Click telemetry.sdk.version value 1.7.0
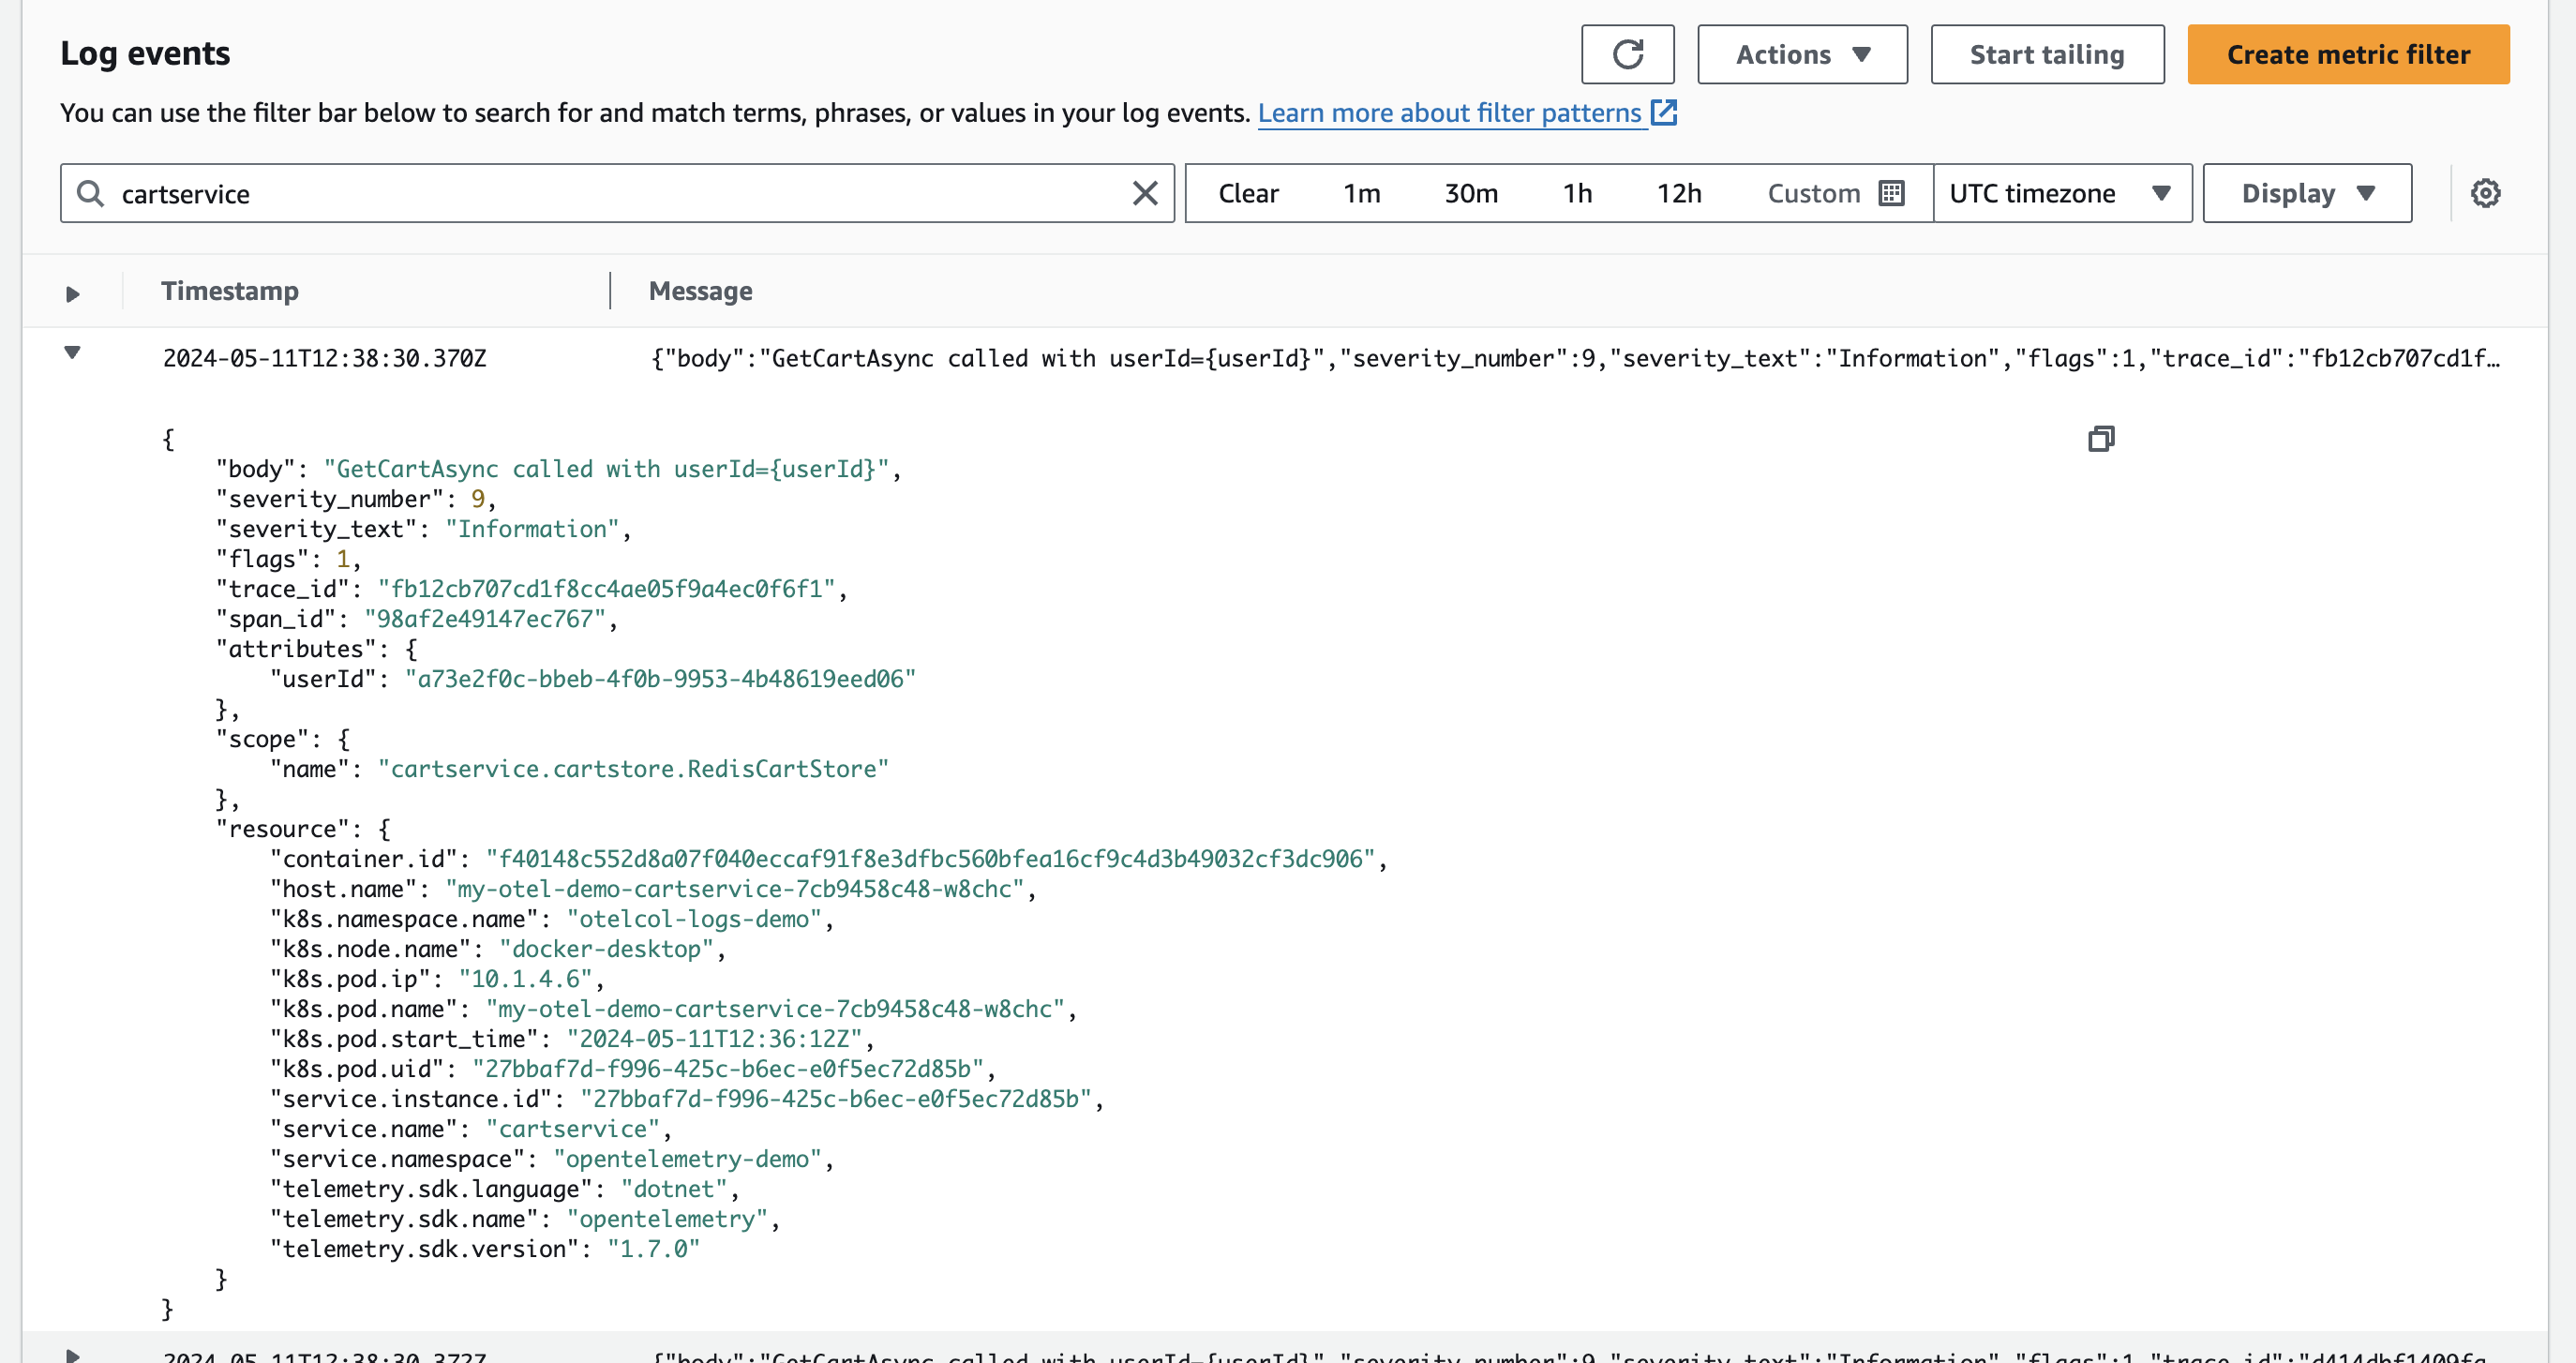2576x1363 pixels. click(653, 1249)
